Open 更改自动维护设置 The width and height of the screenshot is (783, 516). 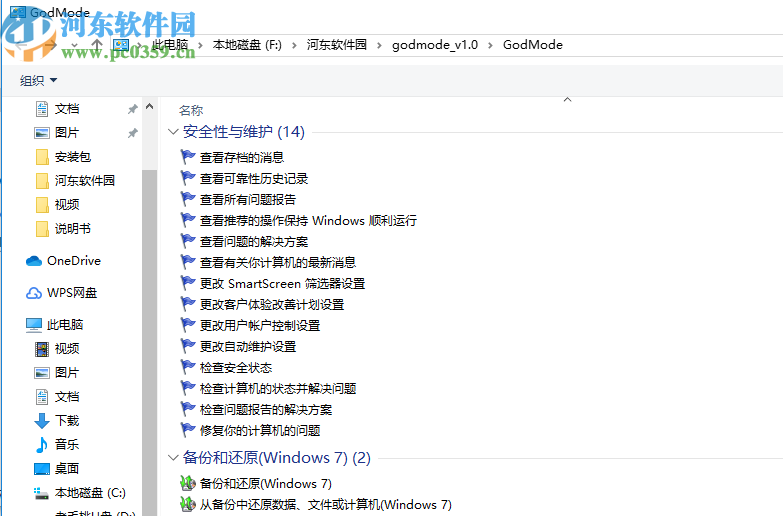pos(248,346)
